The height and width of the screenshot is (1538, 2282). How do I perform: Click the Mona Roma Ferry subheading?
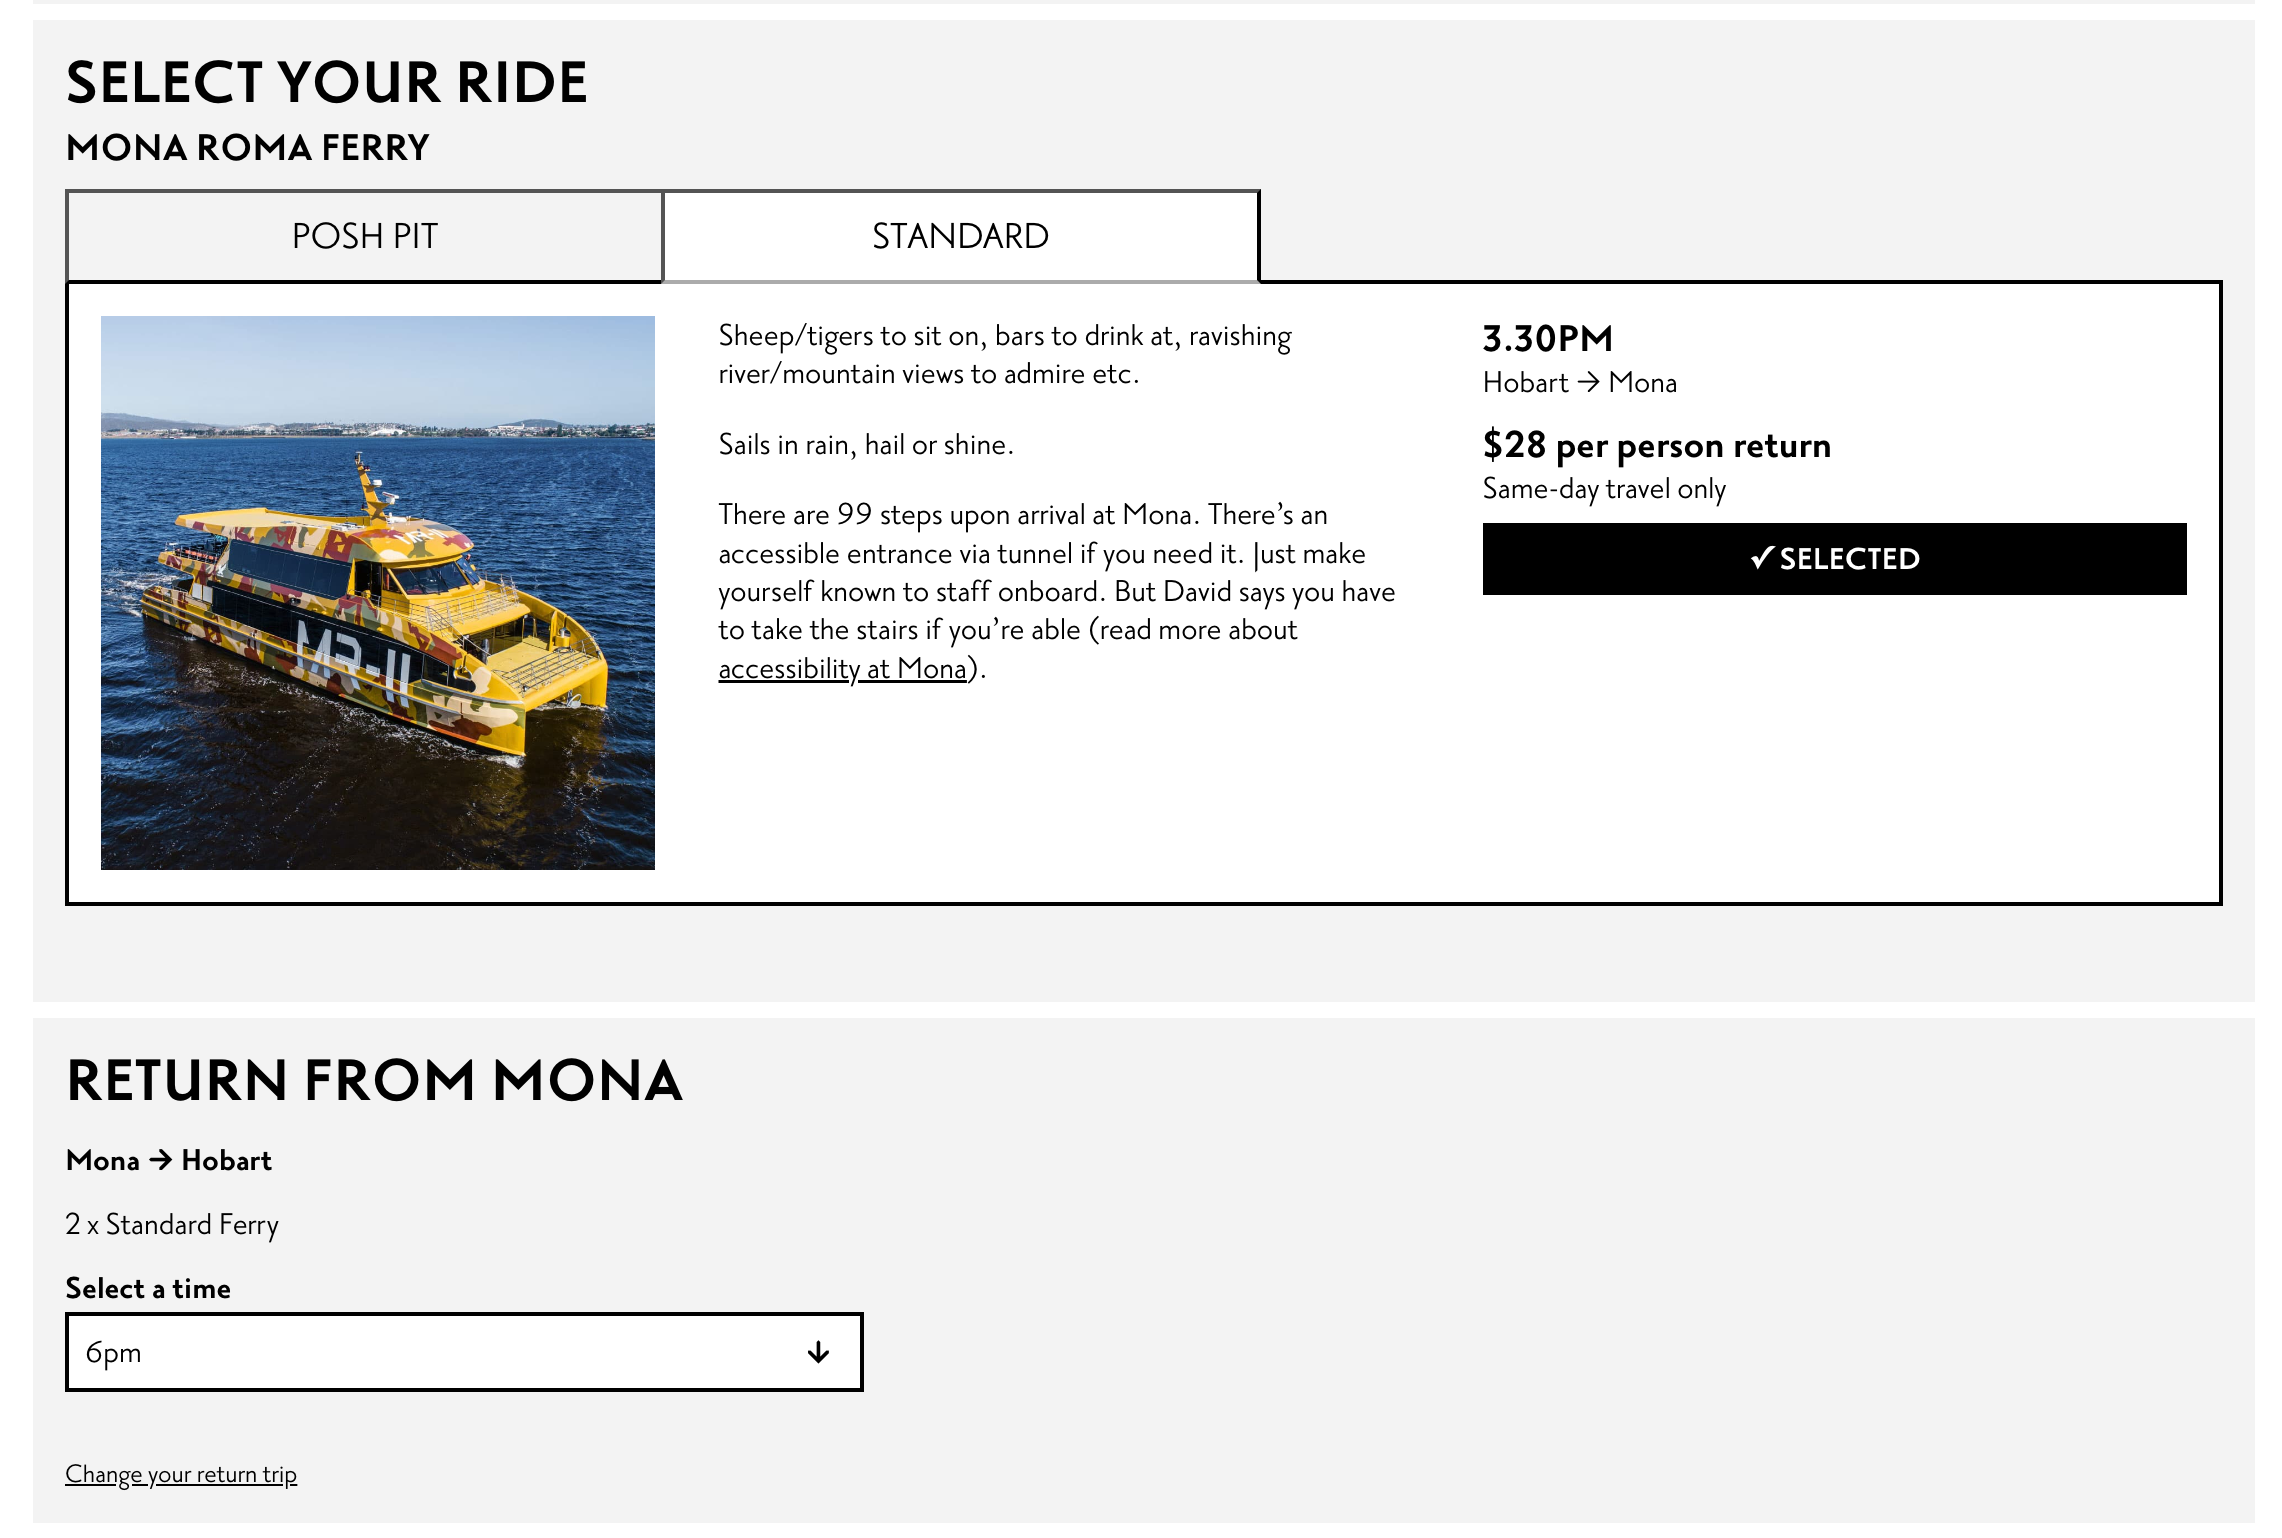click(248, 148)
